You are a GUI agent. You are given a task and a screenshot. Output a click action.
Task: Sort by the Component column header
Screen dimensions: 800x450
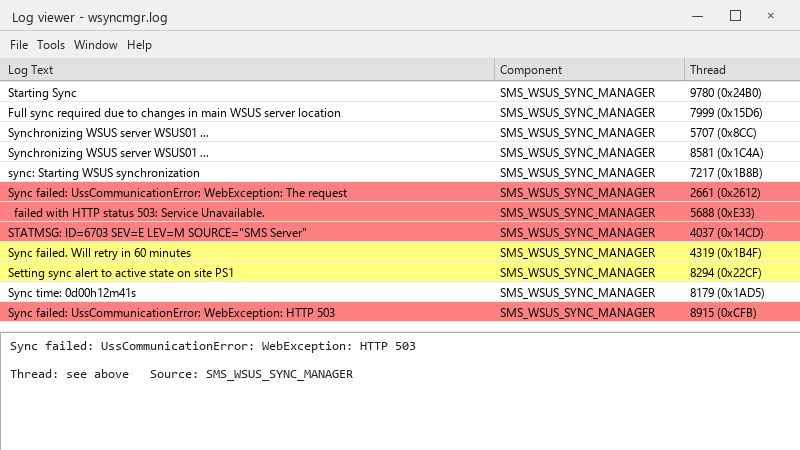click(589, 70)
